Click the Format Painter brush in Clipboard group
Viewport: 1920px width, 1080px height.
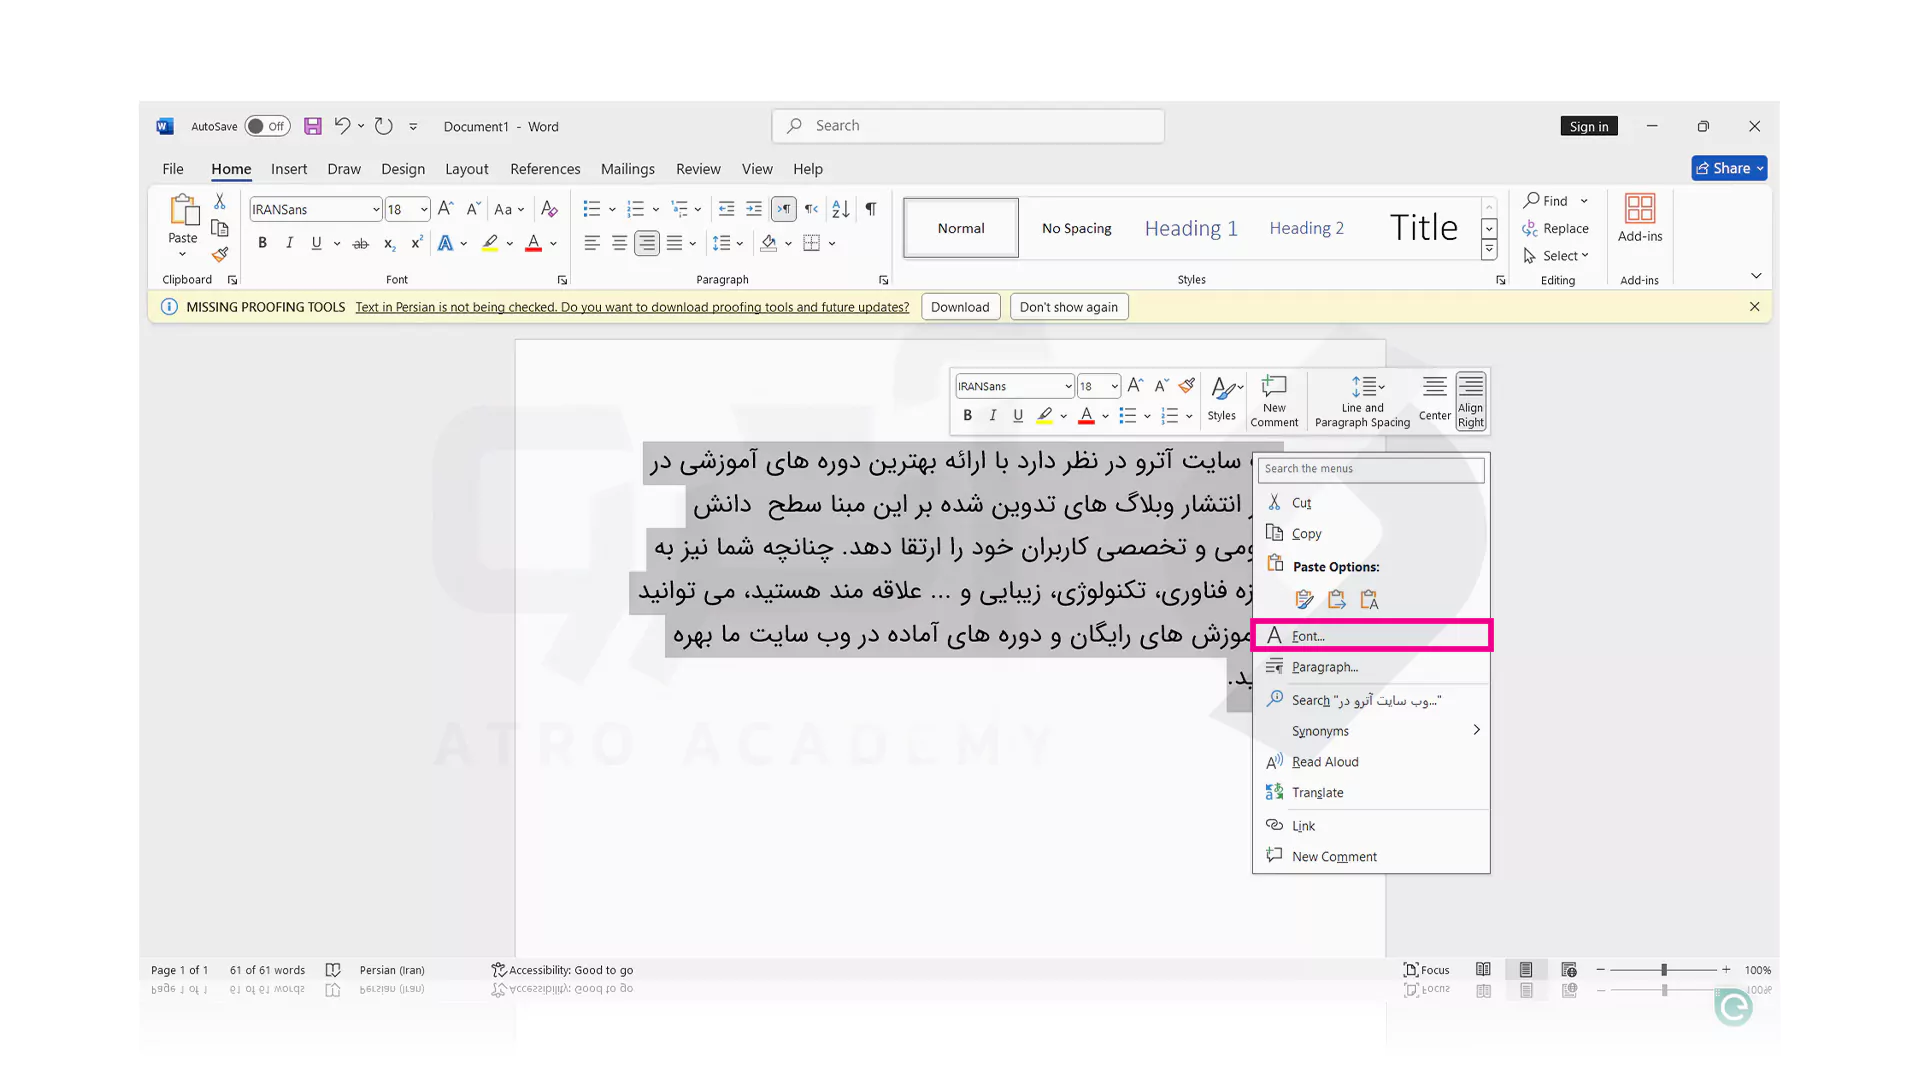(220, 254)
